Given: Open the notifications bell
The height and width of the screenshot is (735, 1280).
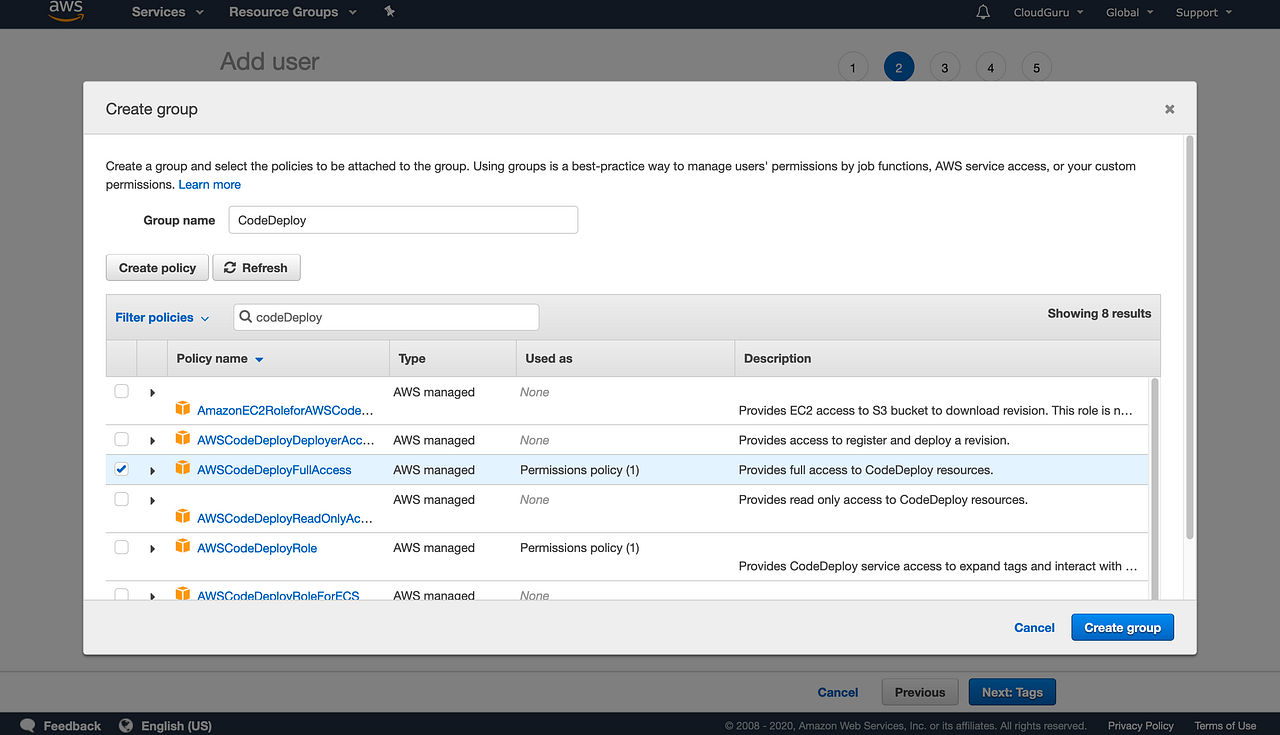Looking at the screenshot, I should click(x=982, y=13).
